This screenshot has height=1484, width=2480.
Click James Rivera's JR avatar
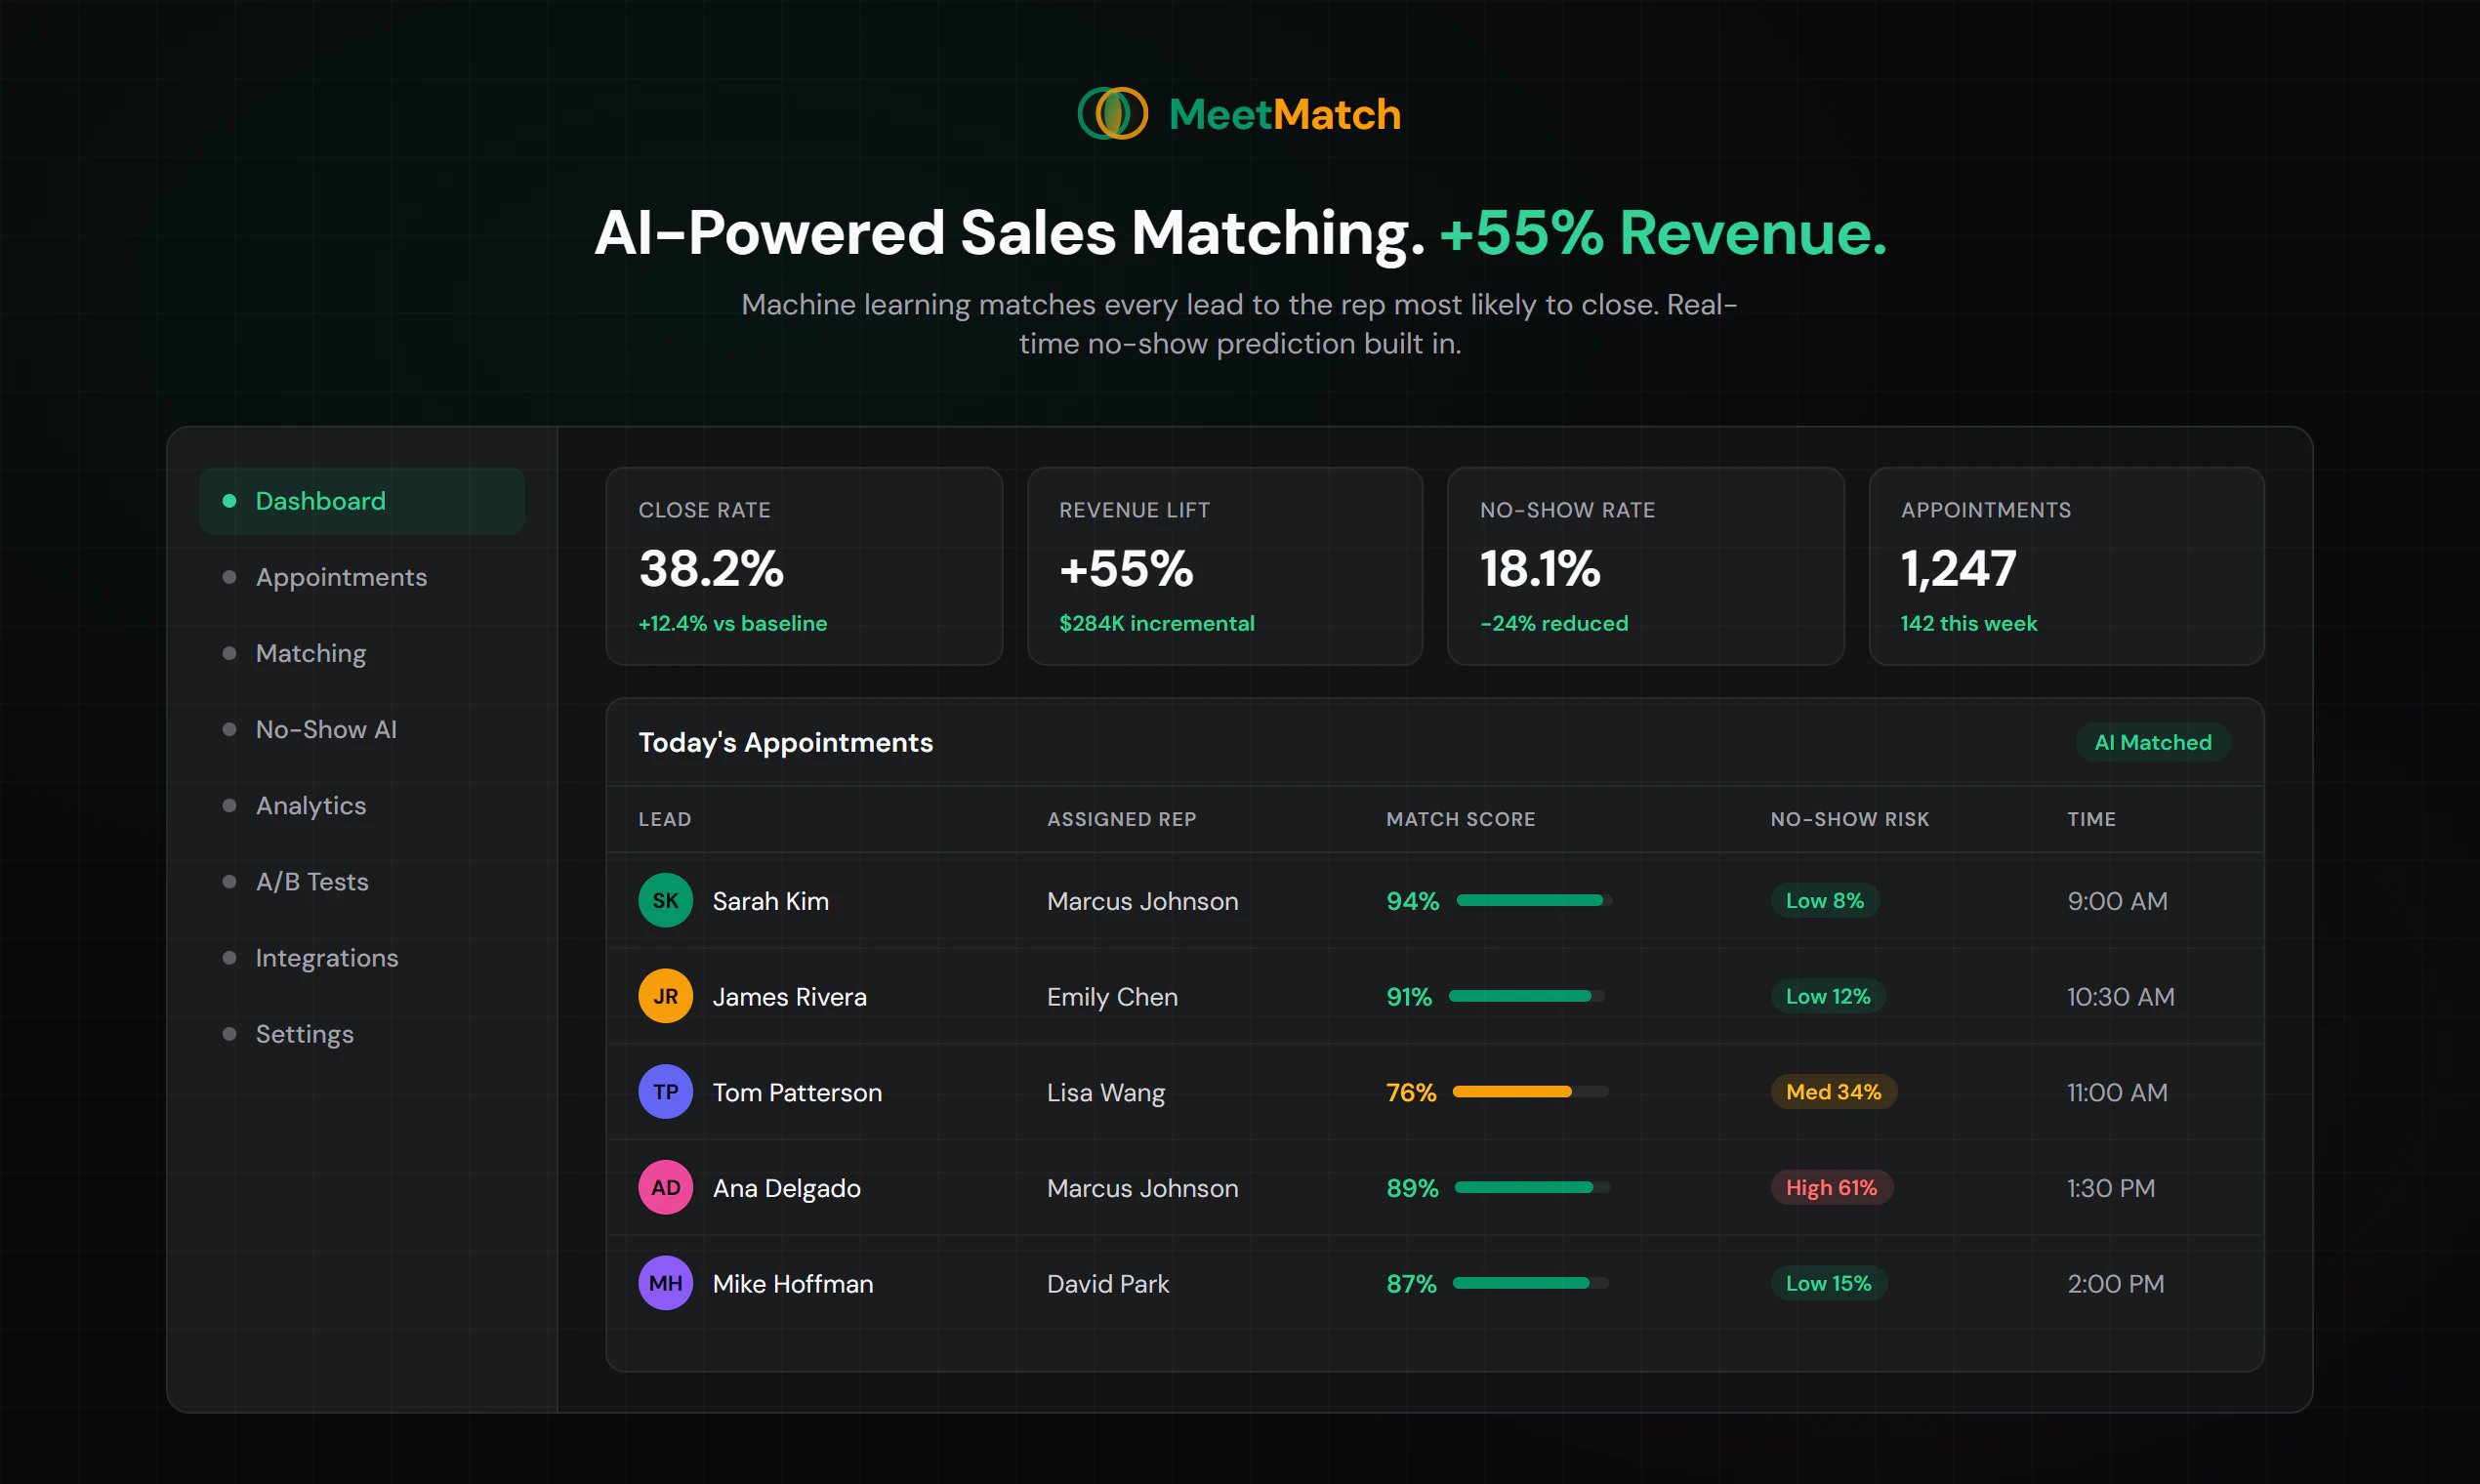[x=665, y=996]
